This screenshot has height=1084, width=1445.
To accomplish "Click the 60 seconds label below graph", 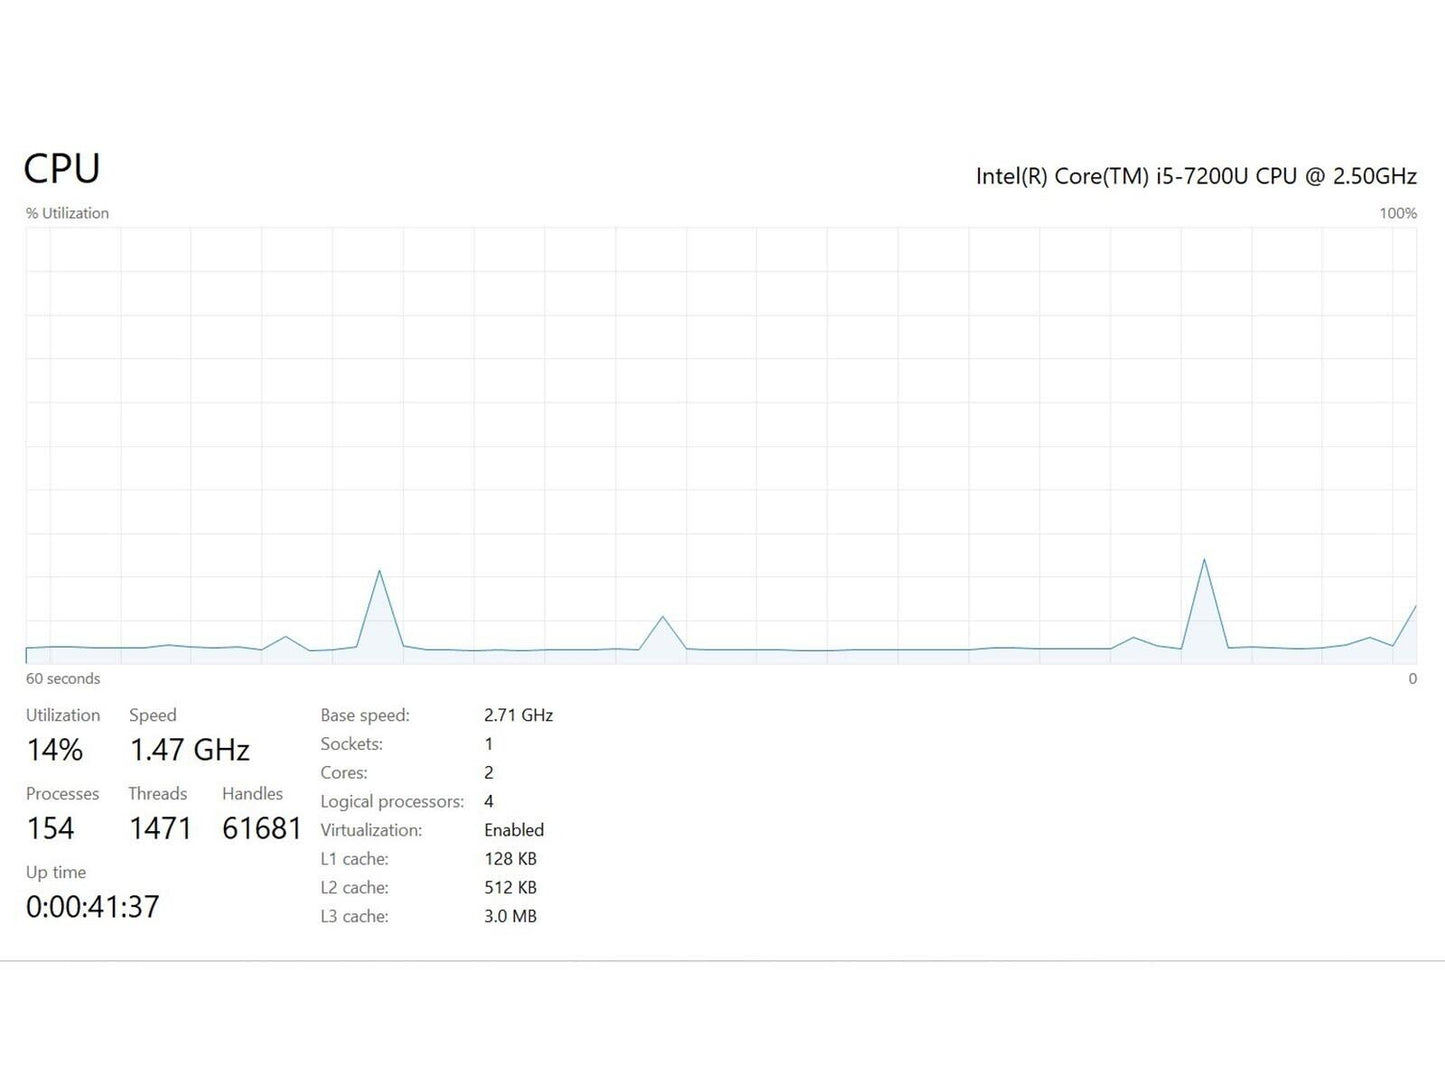I will pos(63,679).
